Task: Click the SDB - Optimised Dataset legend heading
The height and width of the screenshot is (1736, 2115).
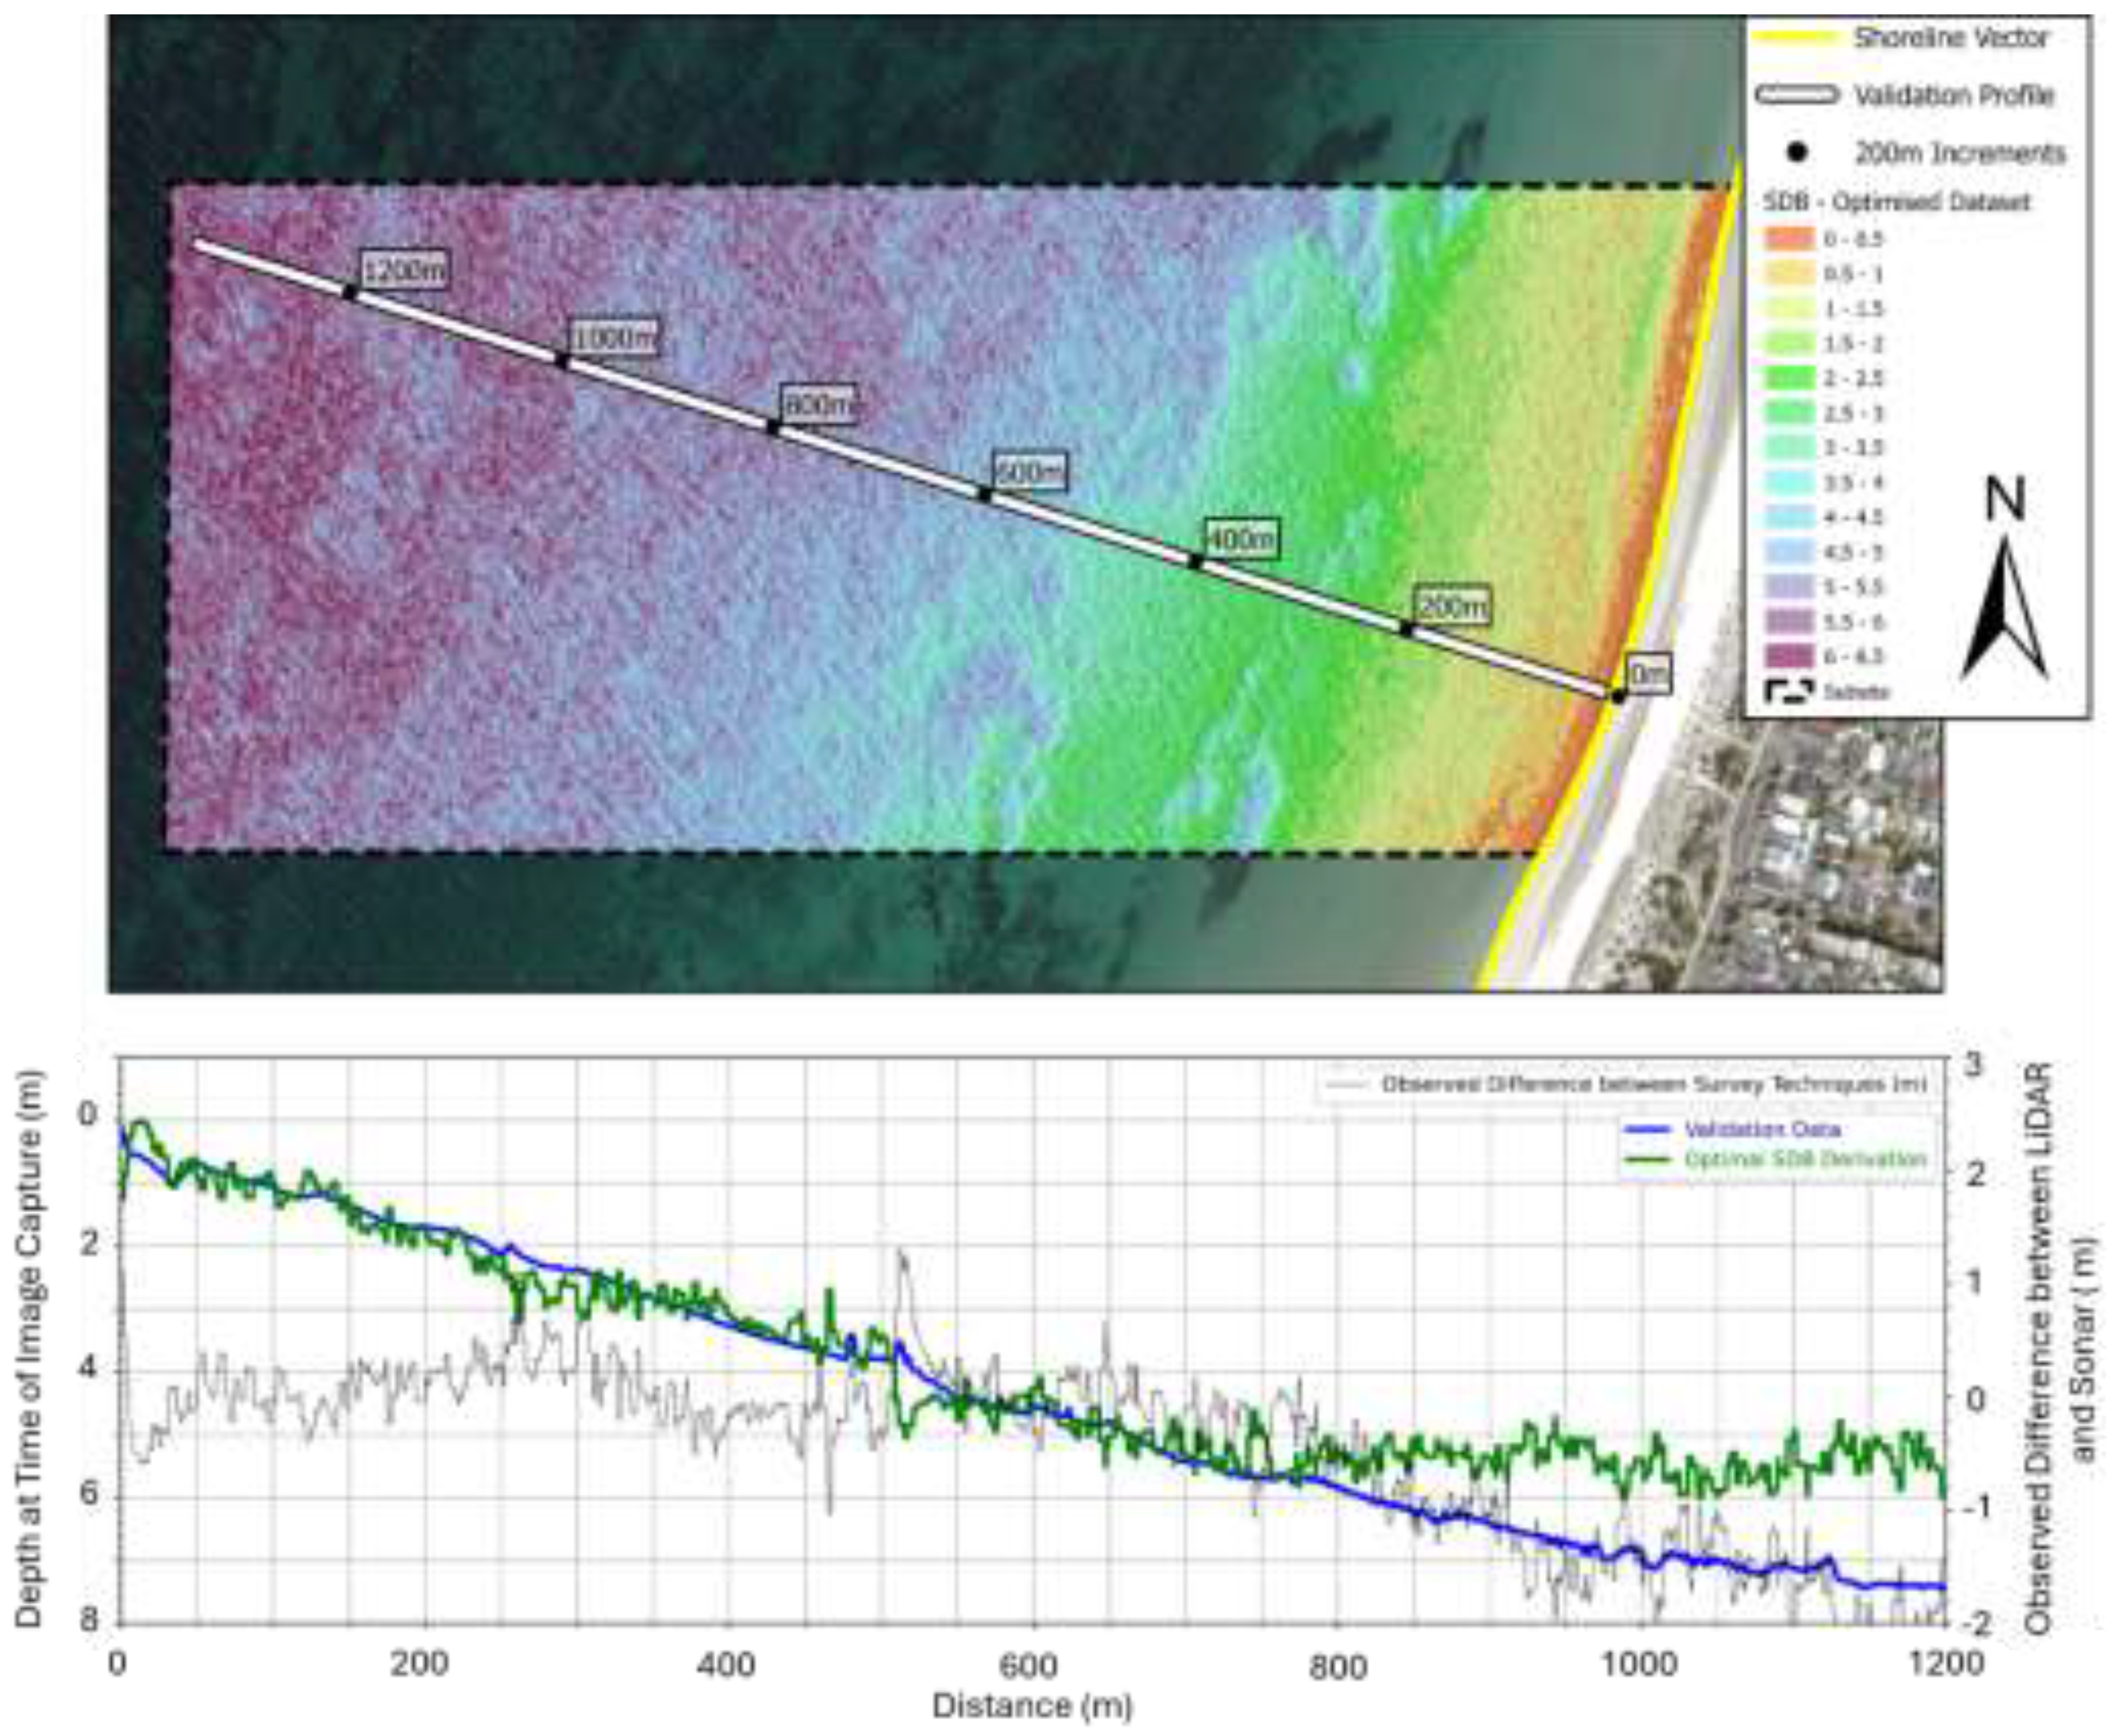Action: click(x=1896, y=202)
